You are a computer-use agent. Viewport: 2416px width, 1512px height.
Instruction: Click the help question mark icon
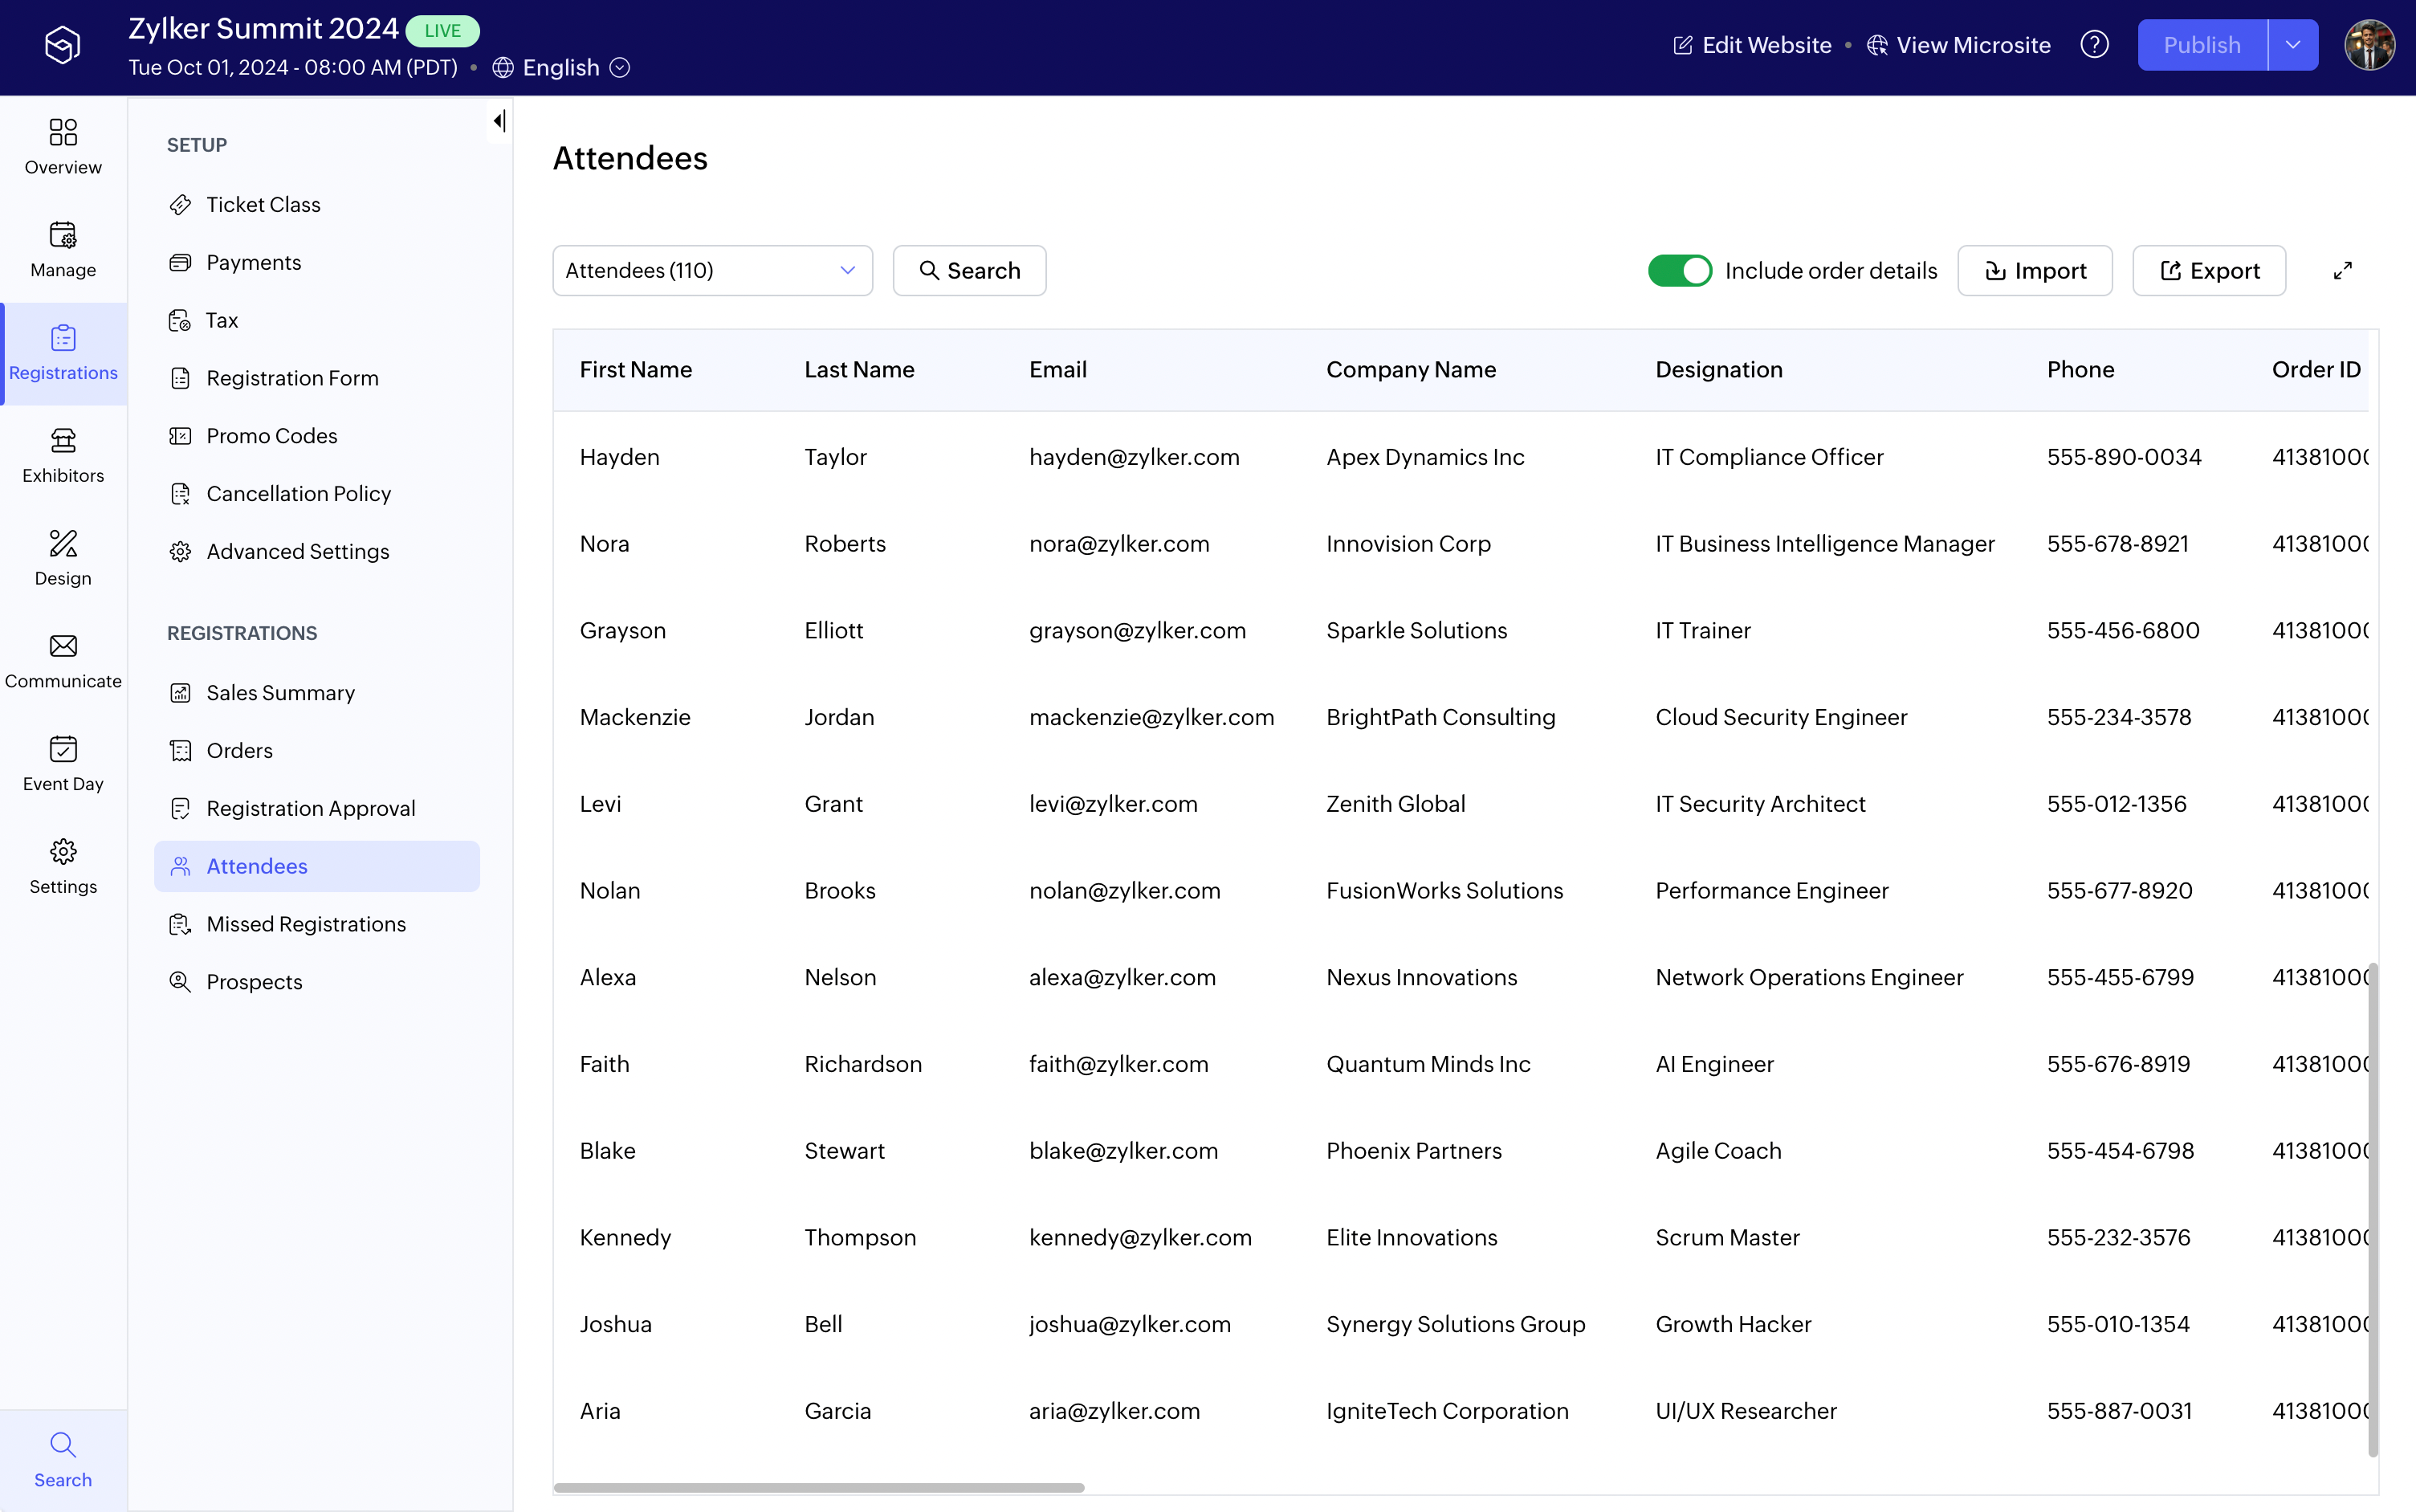pos(2094,45)
